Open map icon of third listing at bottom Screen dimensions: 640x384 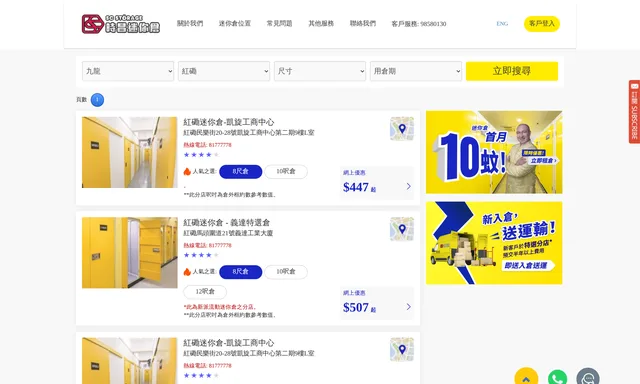coord(402,349)
